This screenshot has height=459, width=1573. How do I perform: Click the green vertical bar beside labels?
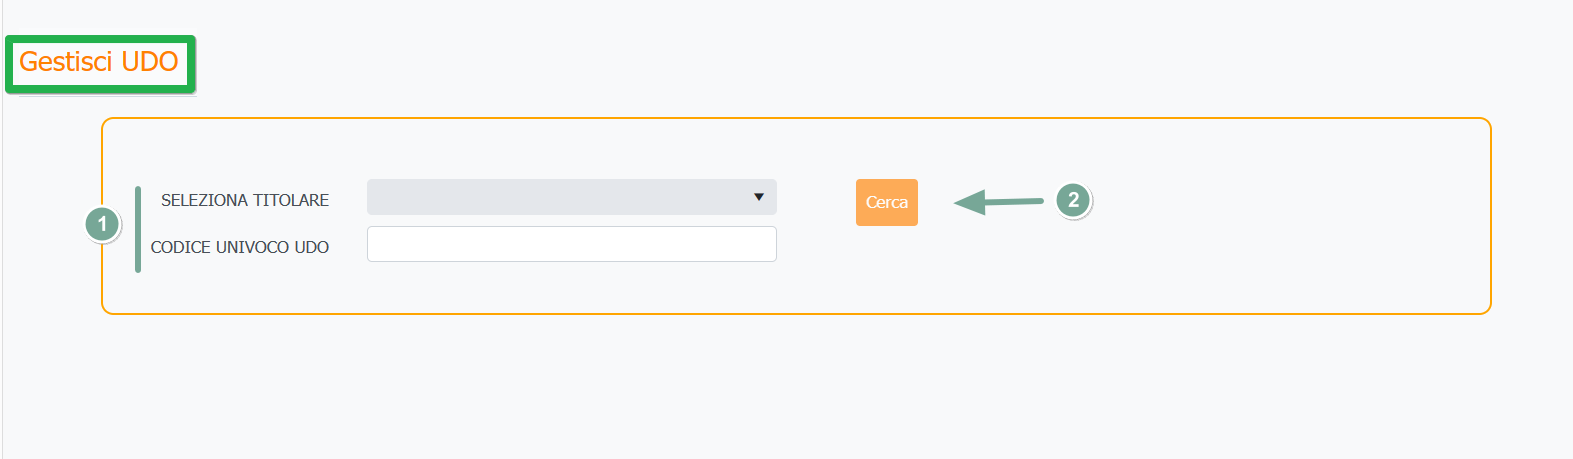coord(138,229)
